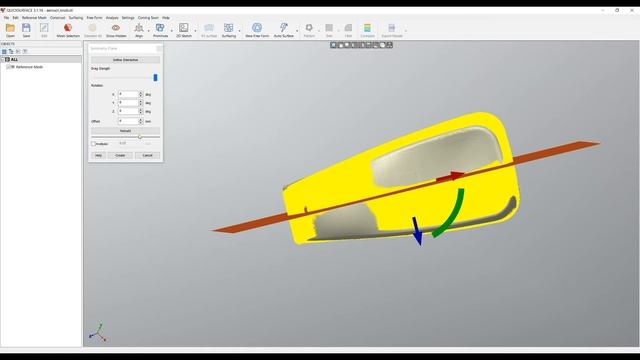Open the Edit menu
The height and width of the screenshot is (360, 640).
[x=16, y=18]
